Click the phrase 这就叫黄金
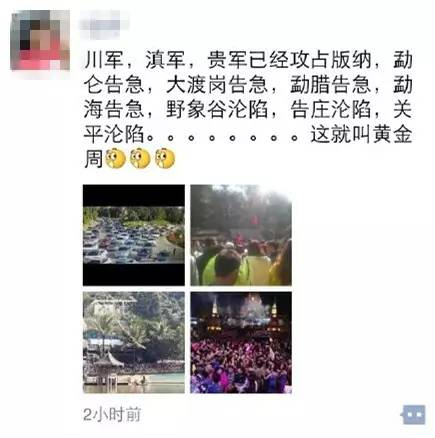The width and height of the screenshot is (435, 438). click(361, 135)
